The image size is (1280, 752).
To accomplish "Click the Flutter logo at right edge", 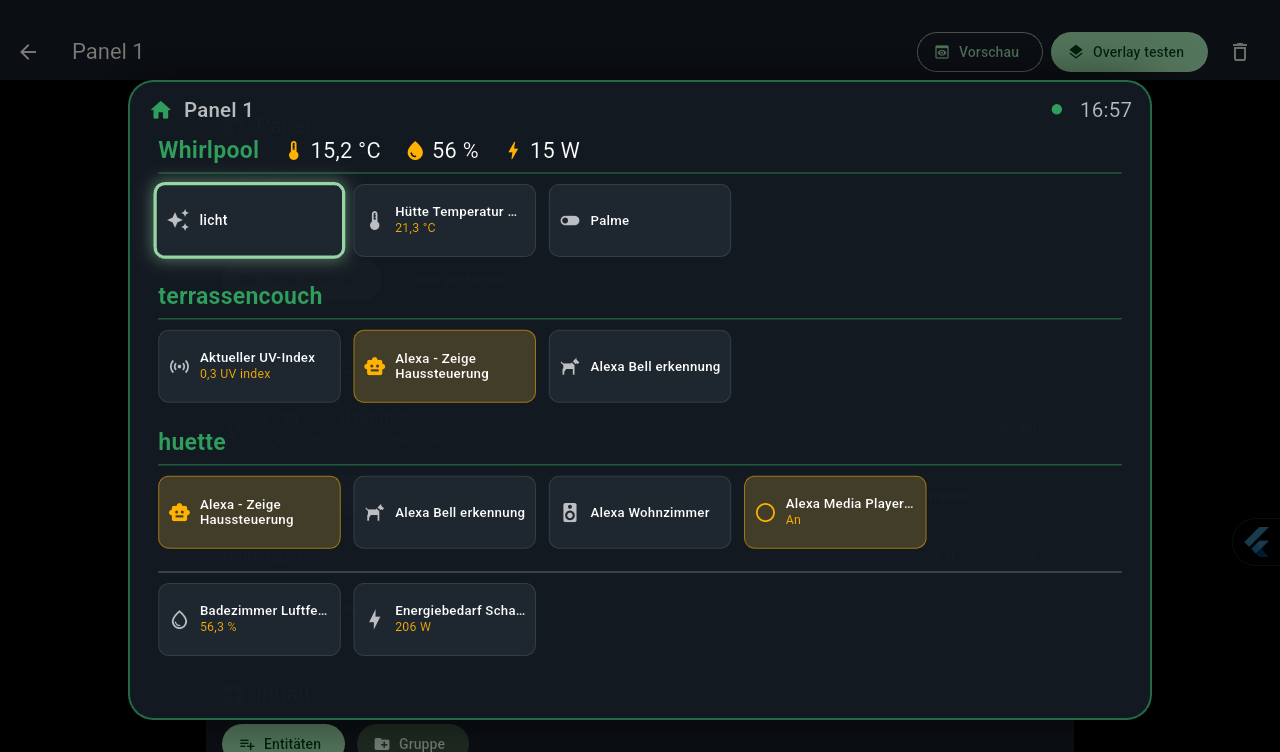I will pos(1257,542).
